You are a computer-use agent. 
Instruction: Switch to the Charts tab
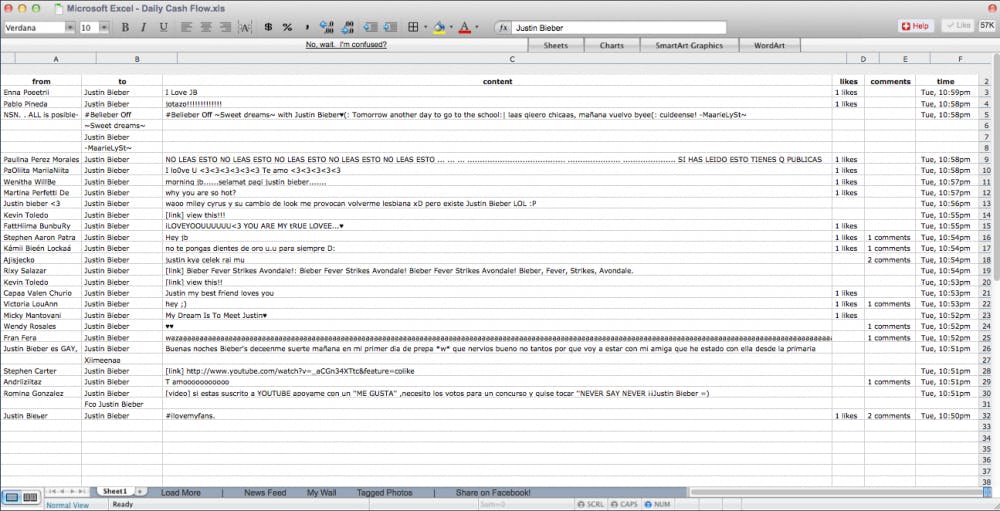(x=611, y=45)
